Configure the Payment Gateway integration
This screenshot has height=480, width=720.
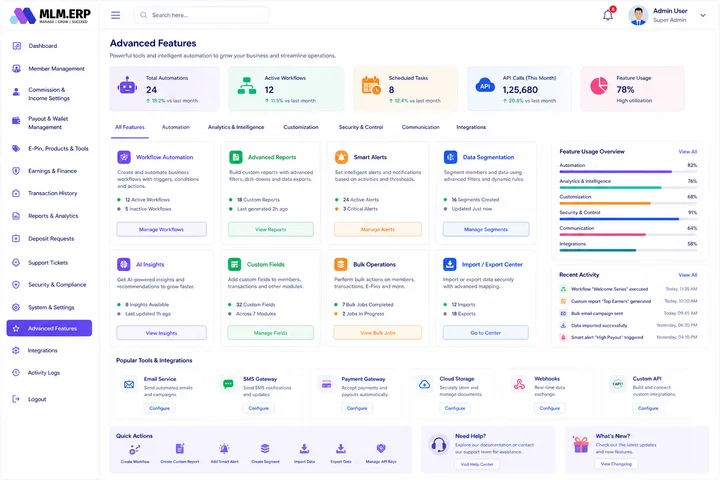click(357, 408)
